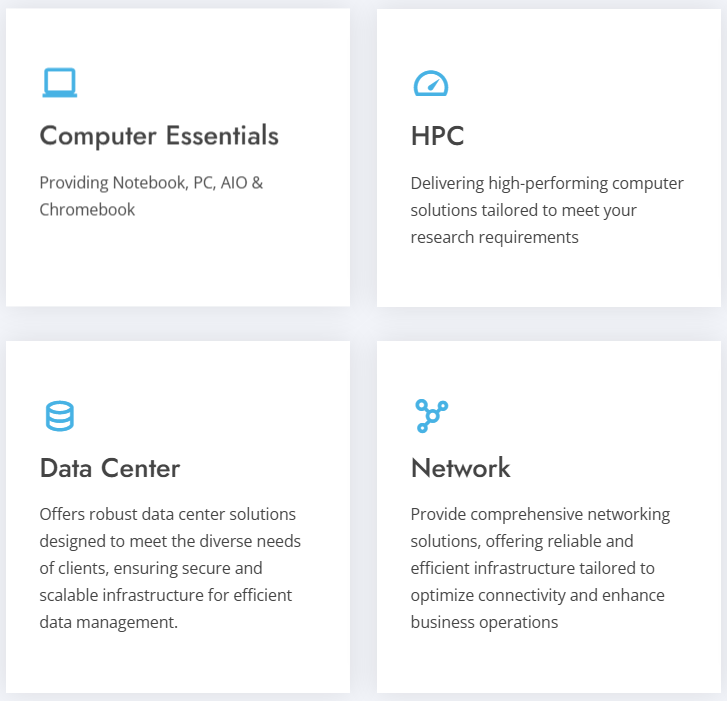Click the speedometer gauge icon above HPC
727x701 pixels.
coord(430,83)
